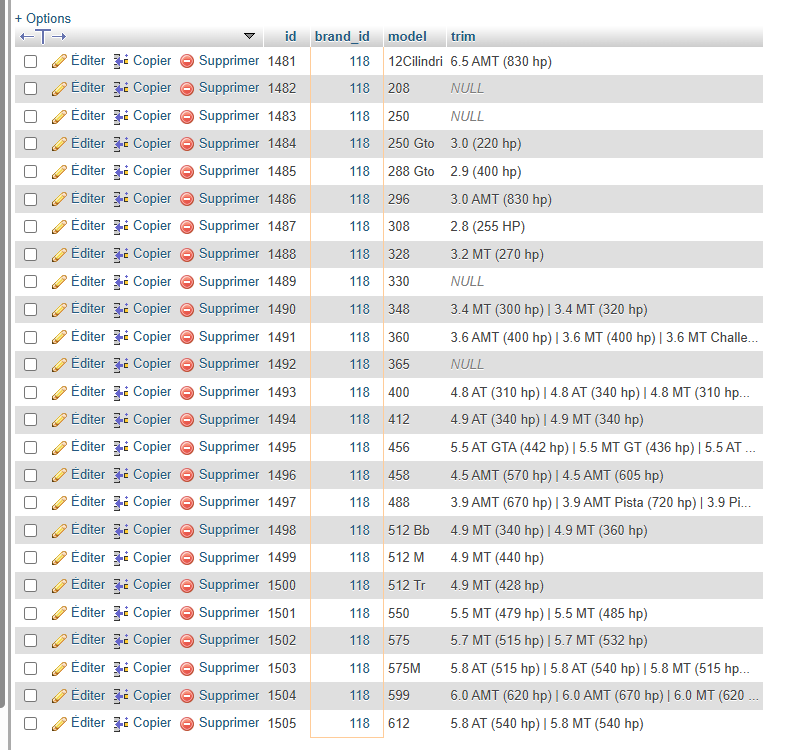The width and height of the screenshot is (794, 750).
Task: Sort by the brand_id column header
Action: 342,36
